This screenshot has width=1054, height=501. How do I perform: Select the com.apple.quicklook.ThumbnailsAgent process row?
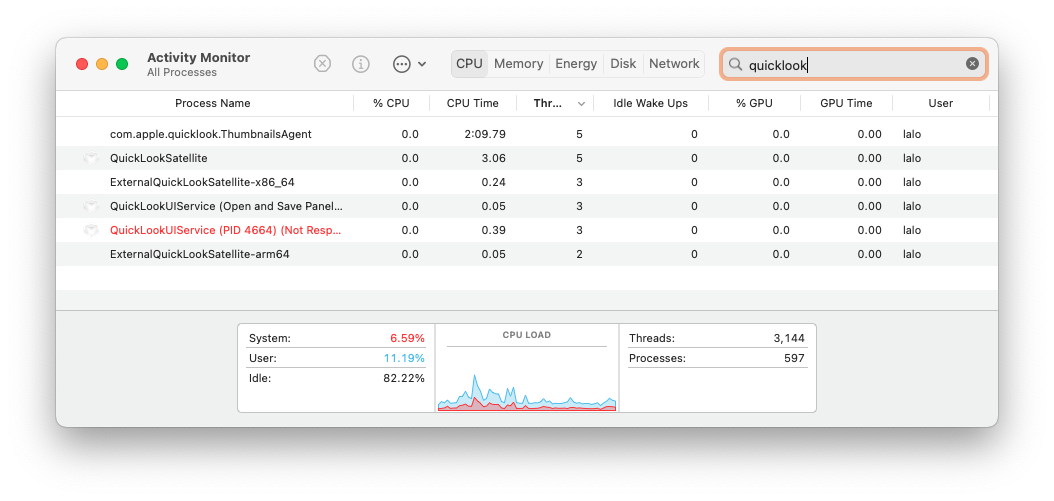(211, 134)
